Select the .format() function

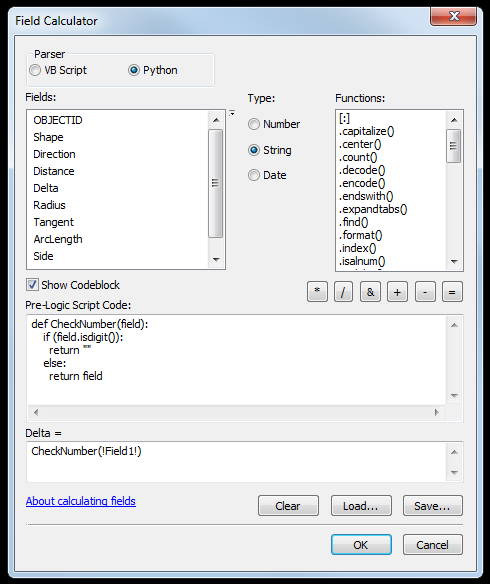360,235
